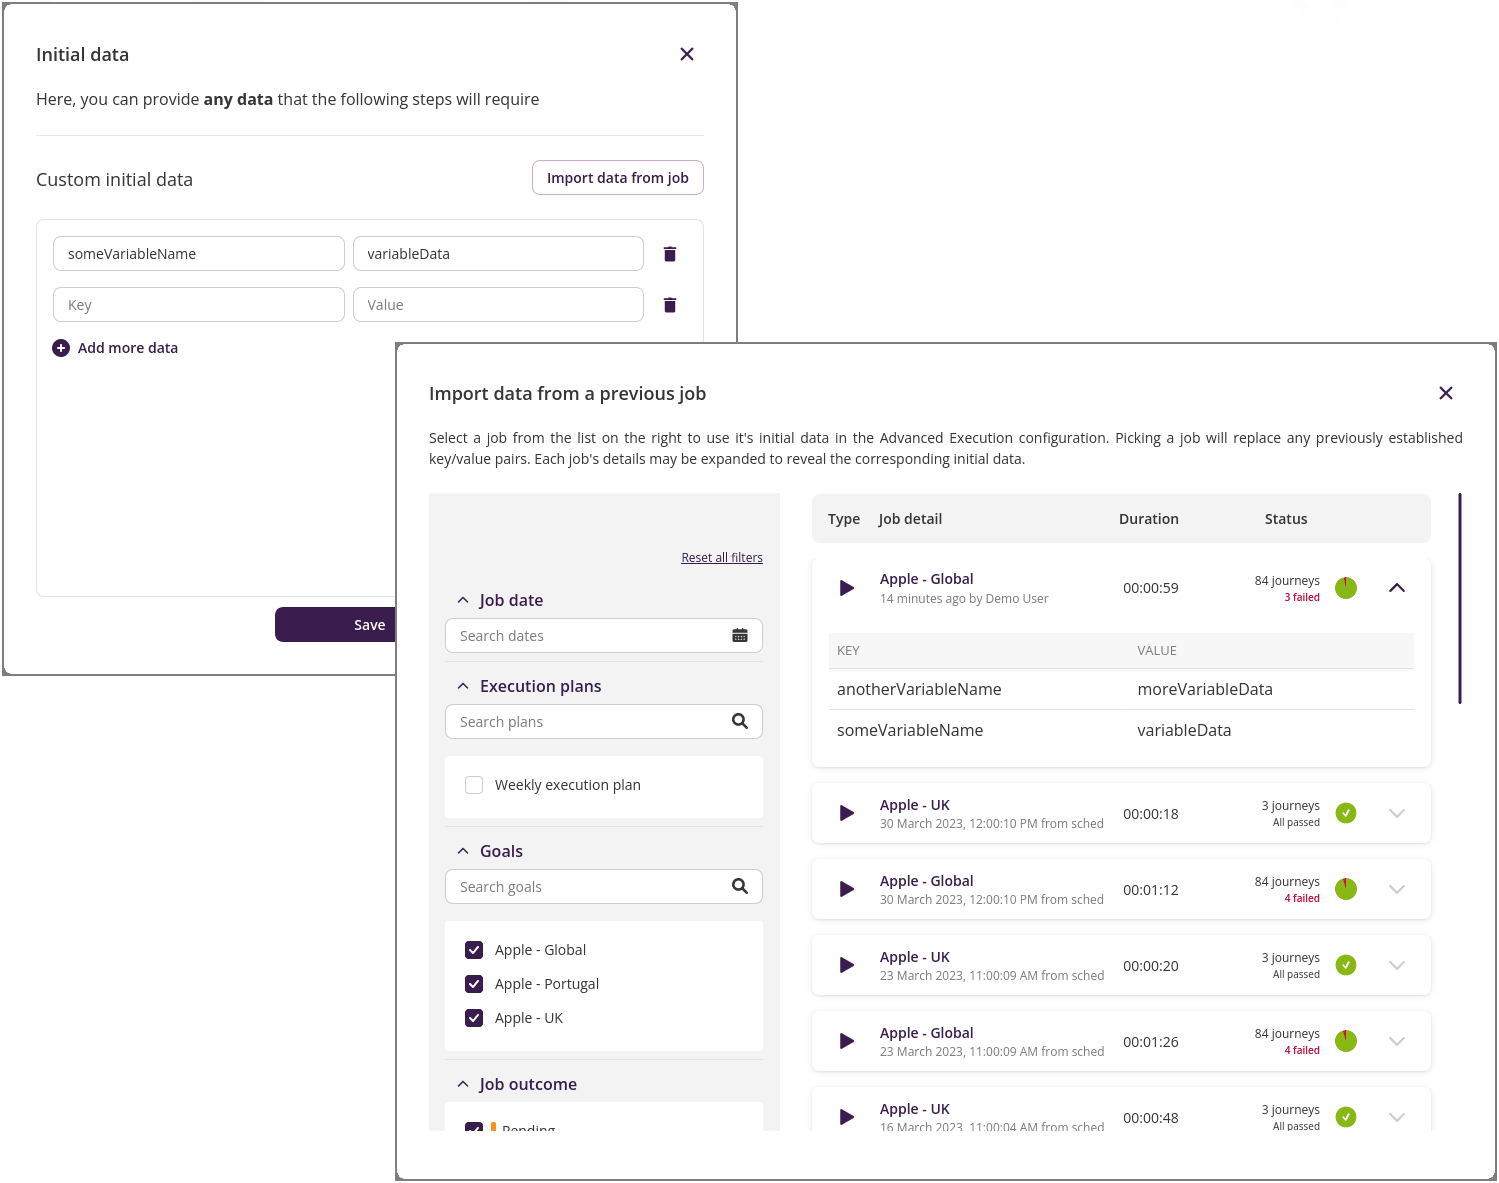Click the search icon in Search plans
Screen dimensions: 1499x1183
[x=740, y=721]
